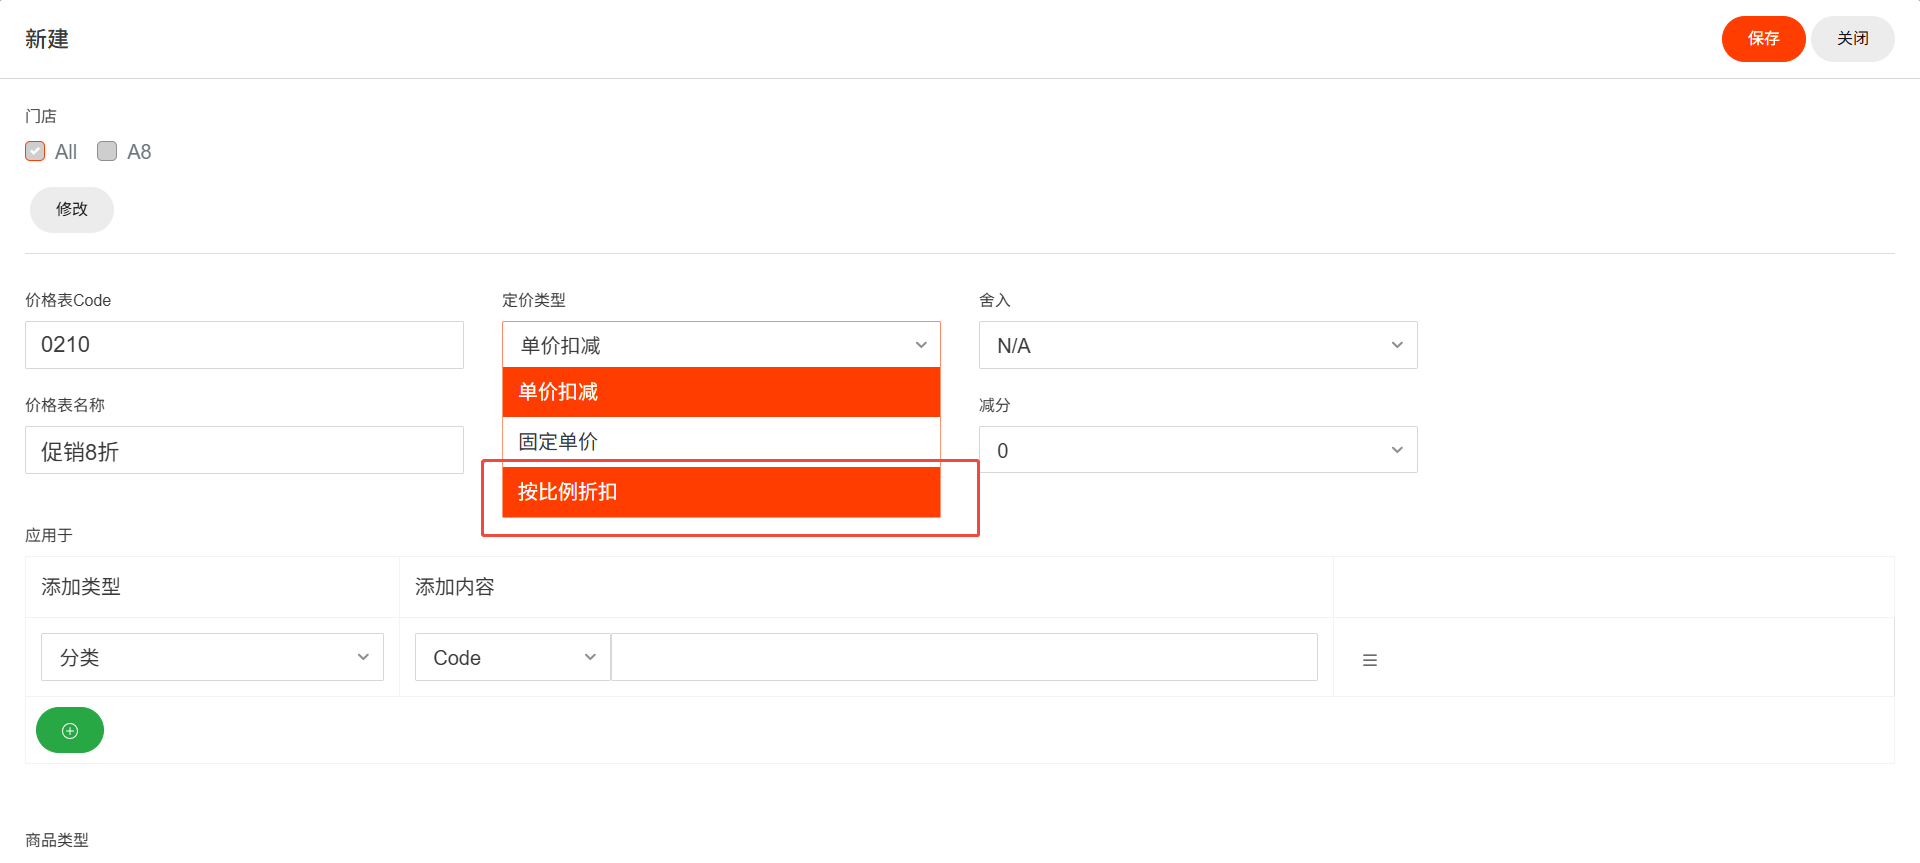Expand the 舍入 dropdown showing N/A
This screenshot has height=863, width=1920.
(1198, 345)
